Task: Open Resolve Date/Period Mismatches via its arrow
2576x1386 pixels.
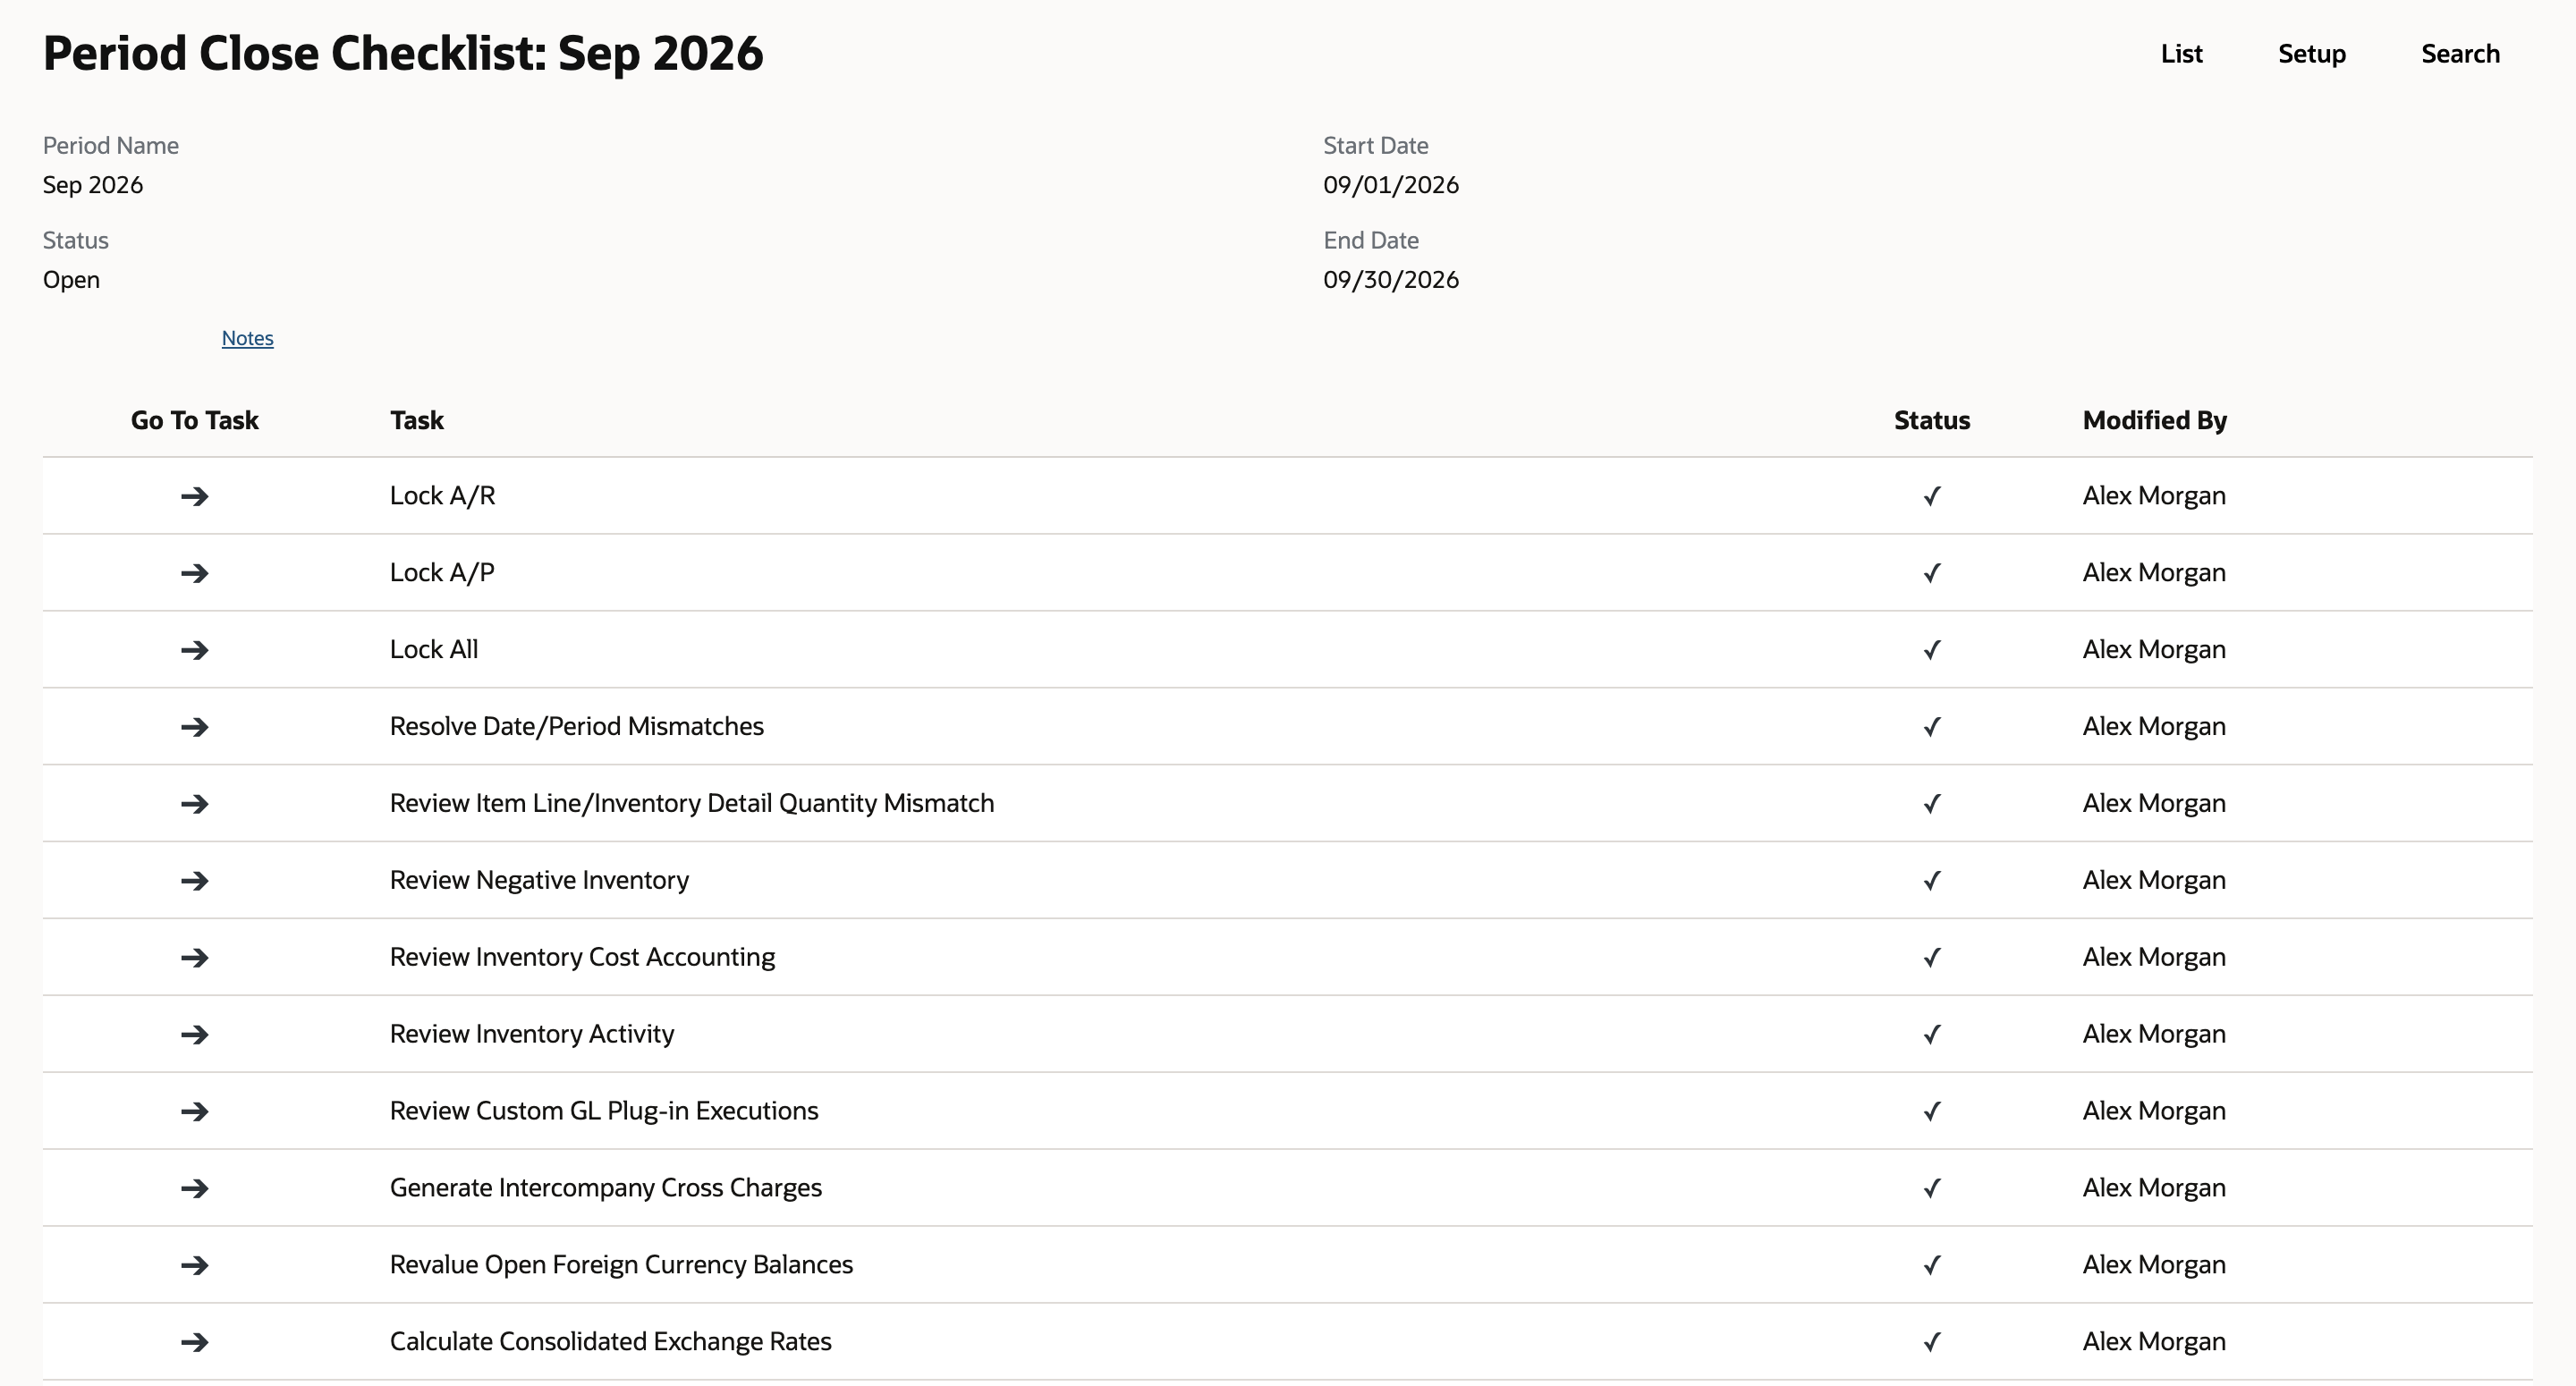Action: pyautogui.click(x=194, y=727)
